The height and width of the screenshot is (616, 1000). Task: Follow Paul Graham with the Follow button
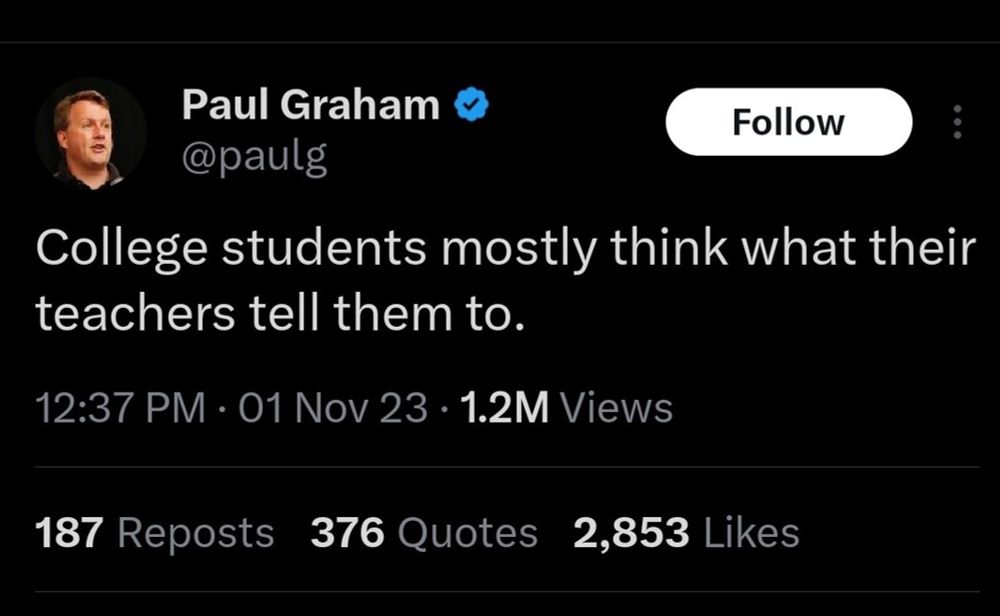pyautogui.click(x=789, y=122)
